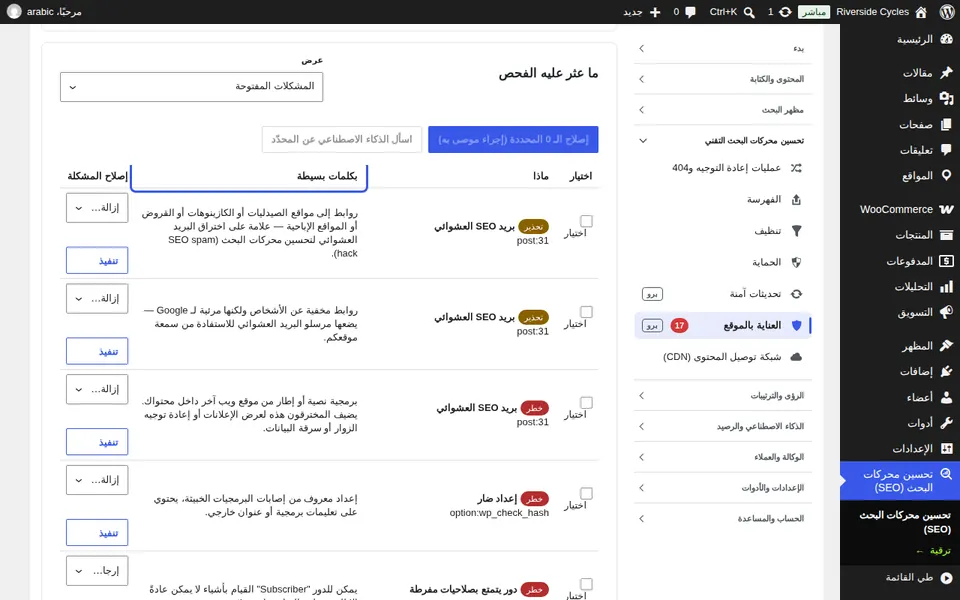Image resolution: width=960 pixels, height=600 pixels.
Task: Open العناية بالموقع menu item
Action: (723, 325)
